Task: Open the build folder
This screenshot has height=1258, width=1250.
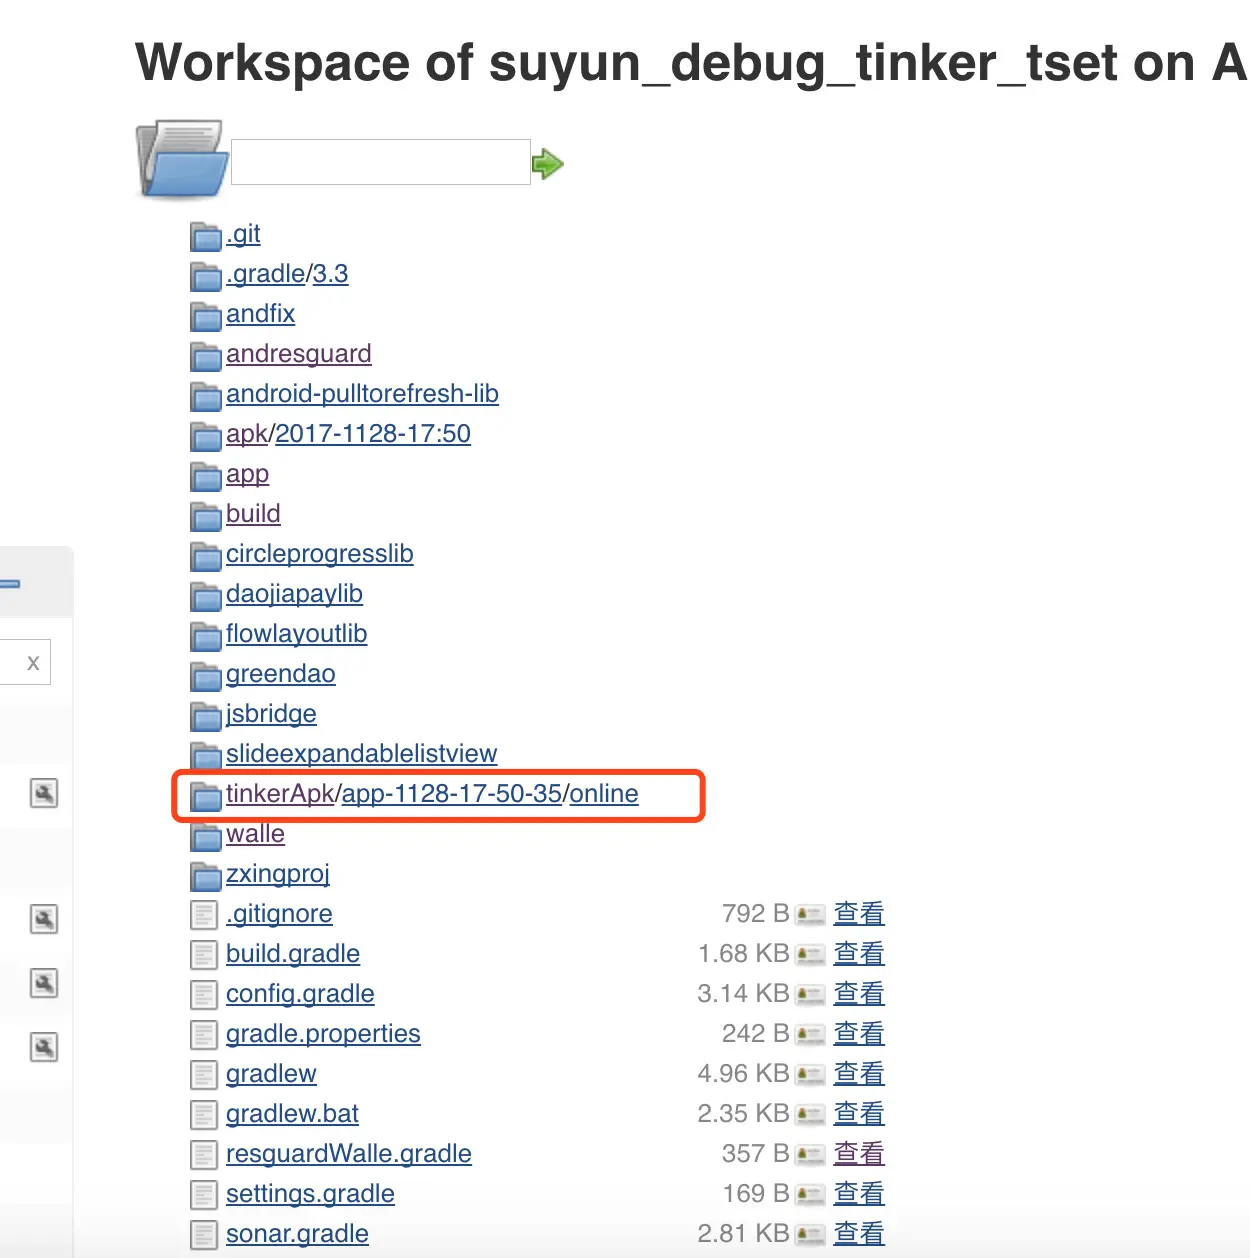Action: pyautogui.click(x=253, y=514)
